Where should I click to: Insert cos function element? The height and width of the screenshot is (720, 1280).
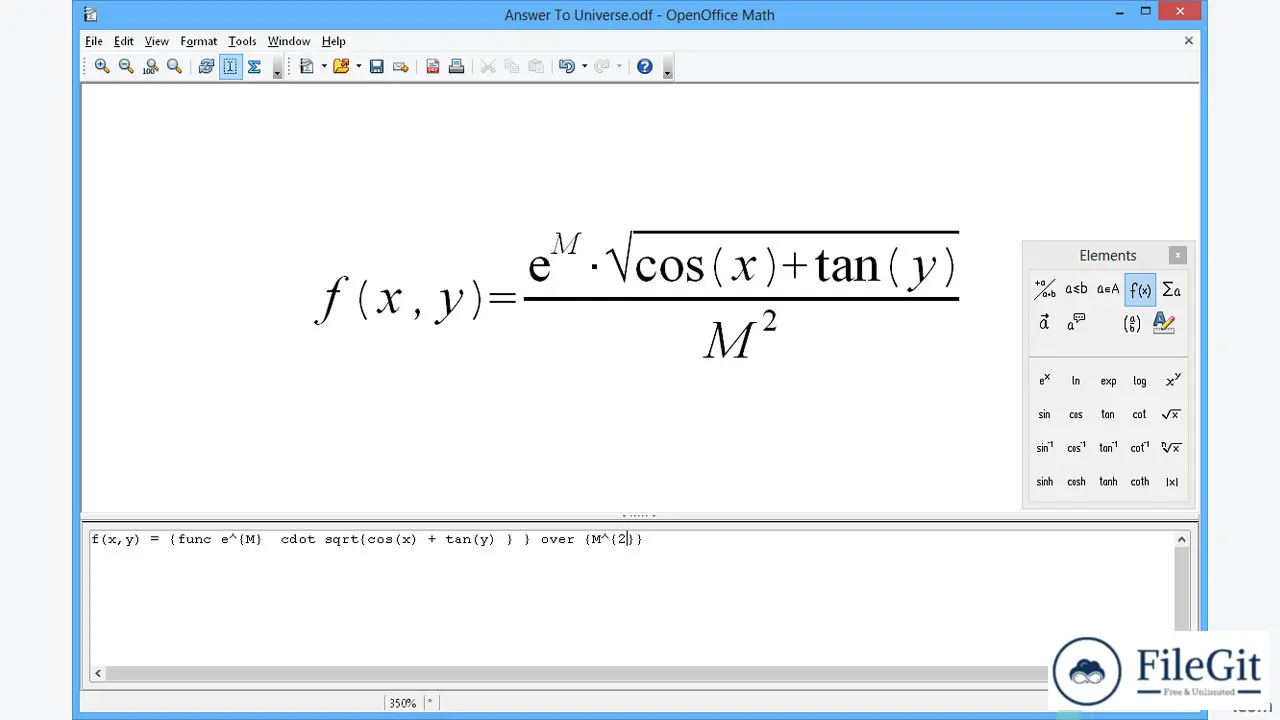pos(1076,414)
